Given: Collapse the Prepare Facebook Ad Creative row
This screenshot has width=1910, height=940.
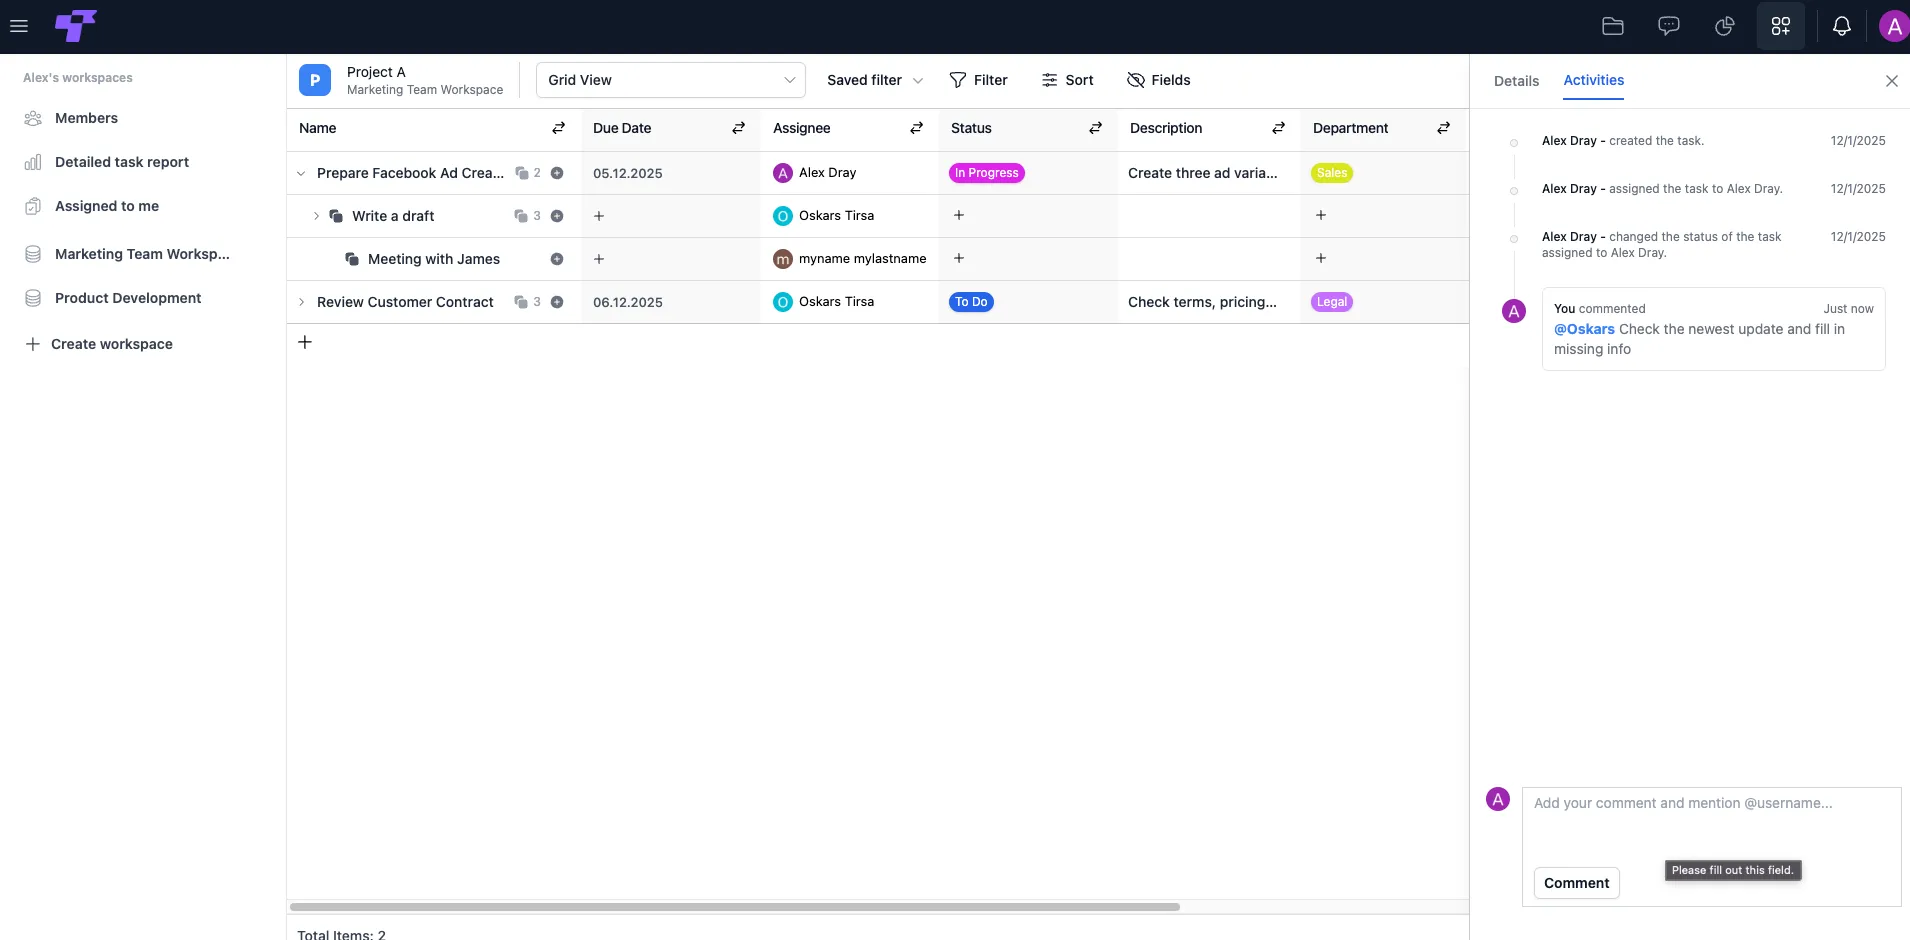Looking at the screenshot, I should point(301,173).
